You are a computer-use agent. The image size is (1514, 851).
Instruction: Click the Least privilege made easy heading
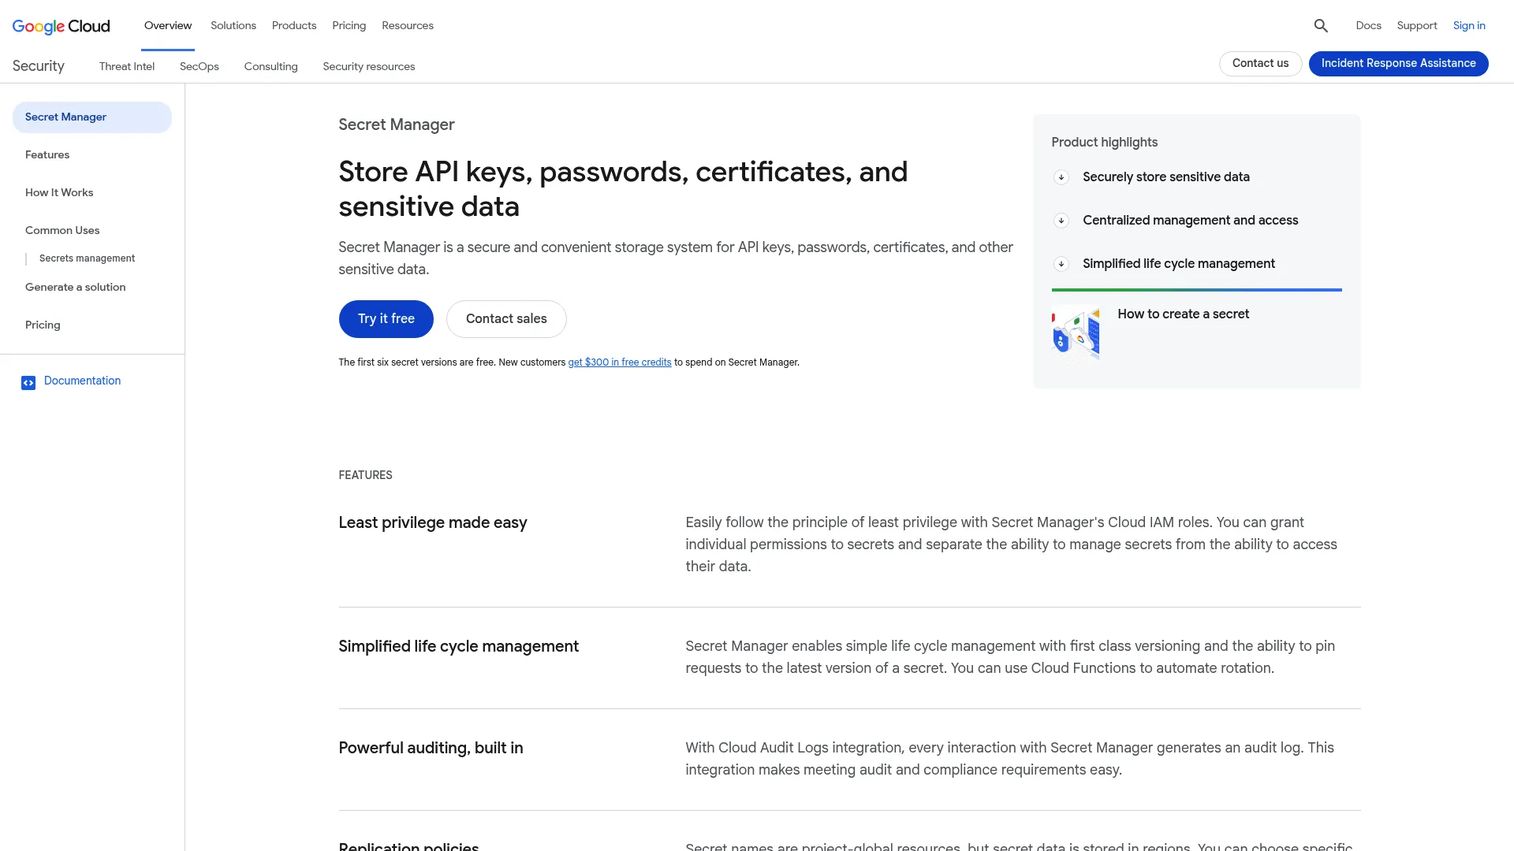click(x=432, y=523)
